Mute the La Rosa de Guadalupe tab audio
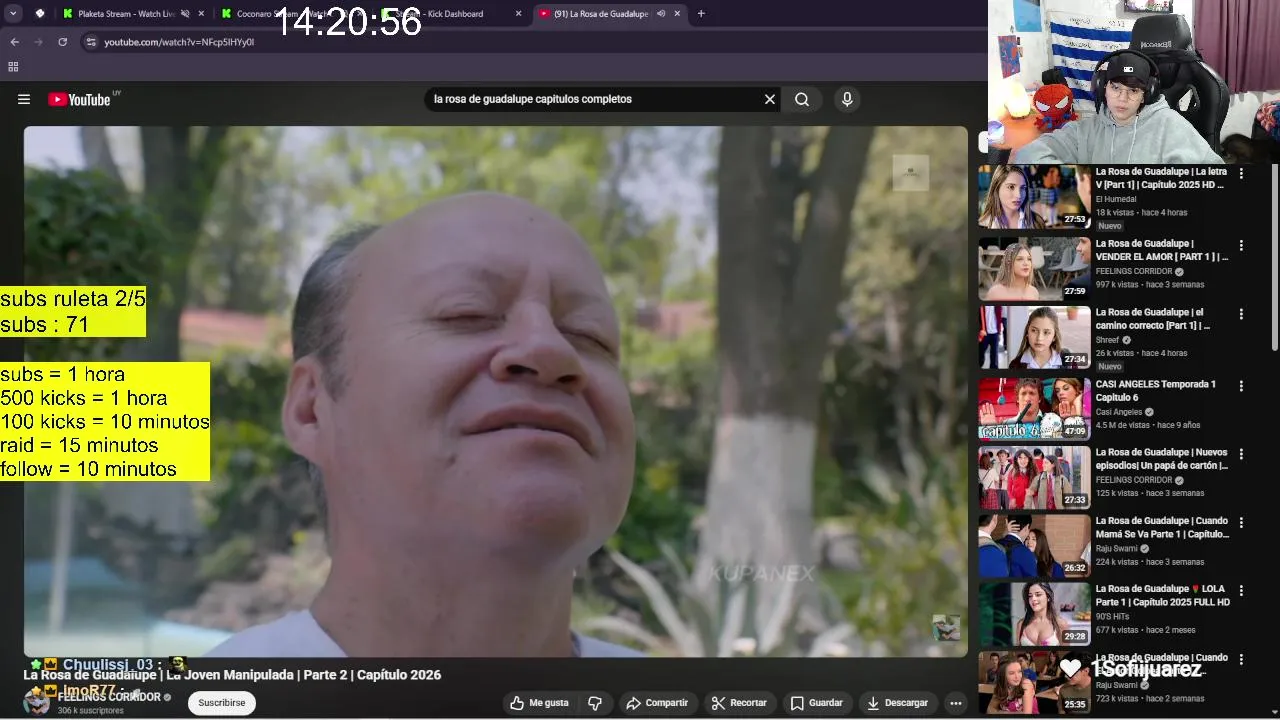Viewport: 1280px width, 720px height. pyautogui.click(x=661, y=14)
